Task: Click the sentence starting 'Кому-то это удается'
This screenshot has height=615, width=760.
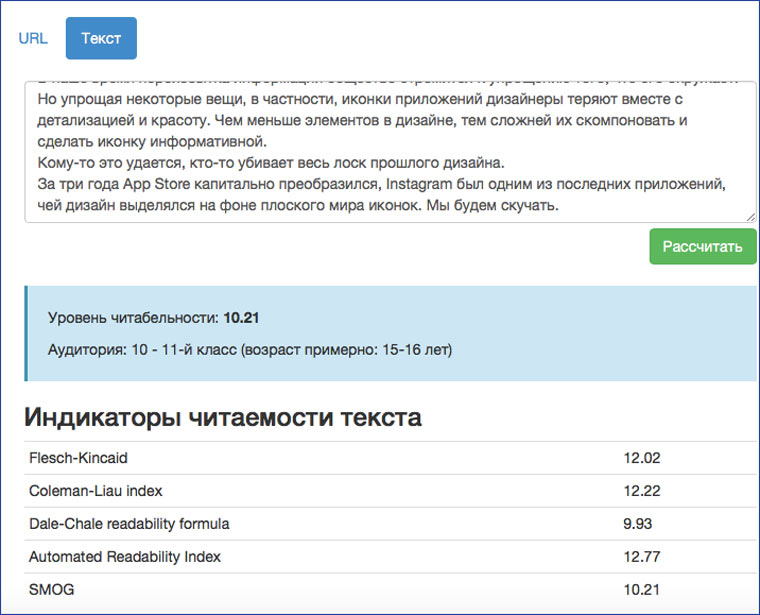Action: point(271,163)
